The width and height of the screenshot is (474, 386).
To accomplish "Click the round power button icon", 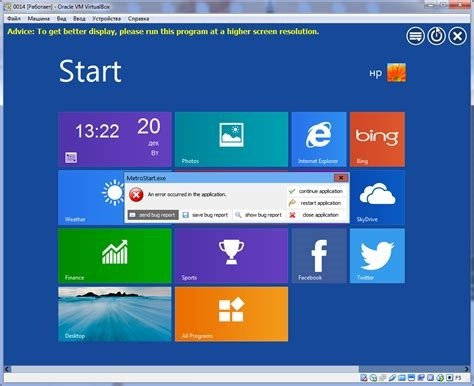I will (436, 36).
